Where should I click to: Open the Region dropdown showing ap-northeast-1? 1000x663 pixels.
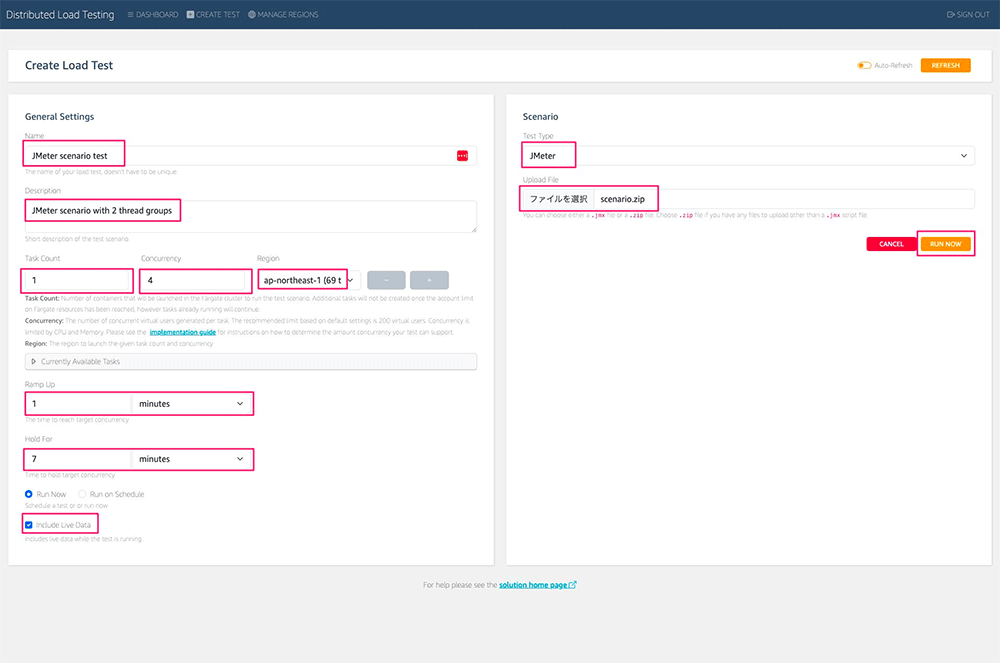308,280
